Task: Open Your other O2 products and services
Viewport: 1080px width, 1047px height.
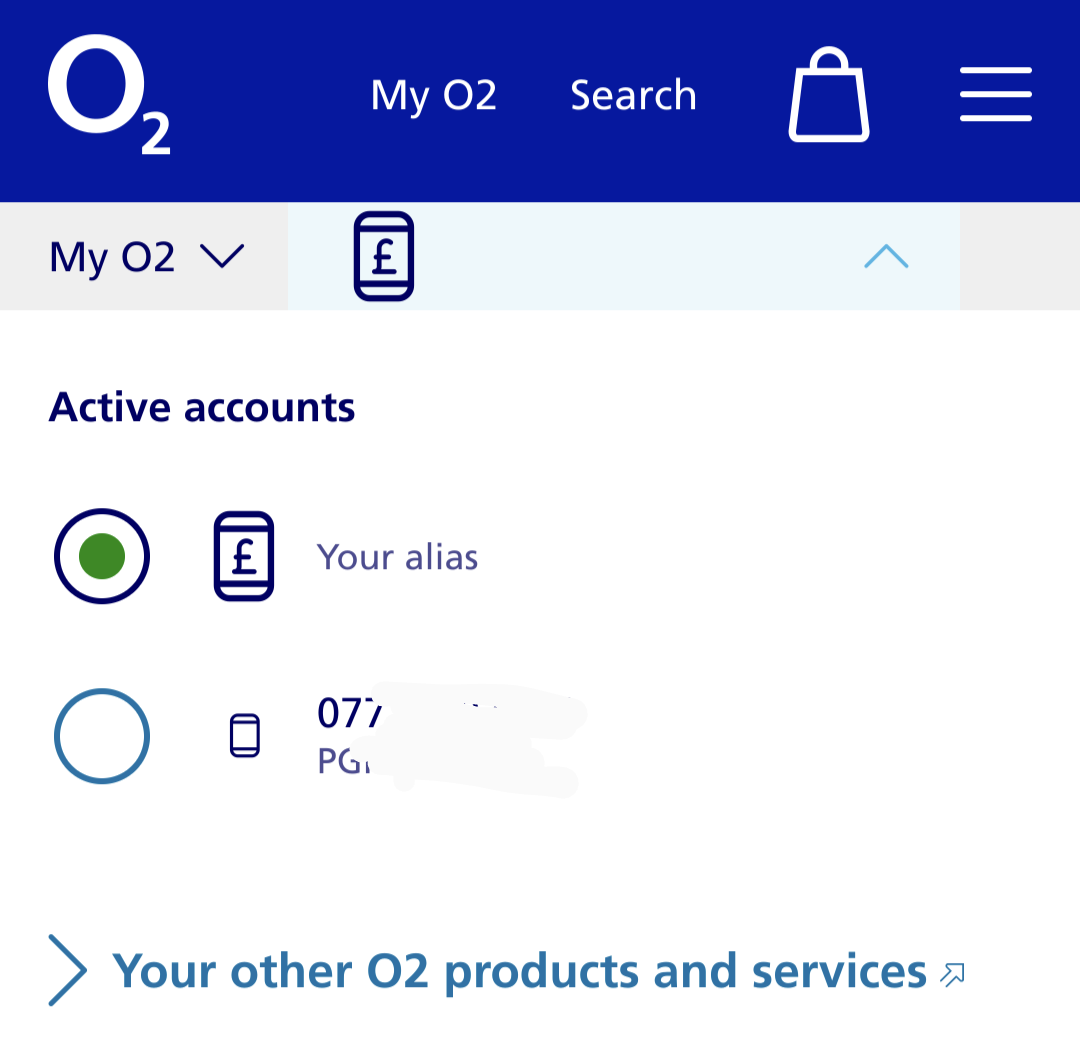Action: [520, 969]
